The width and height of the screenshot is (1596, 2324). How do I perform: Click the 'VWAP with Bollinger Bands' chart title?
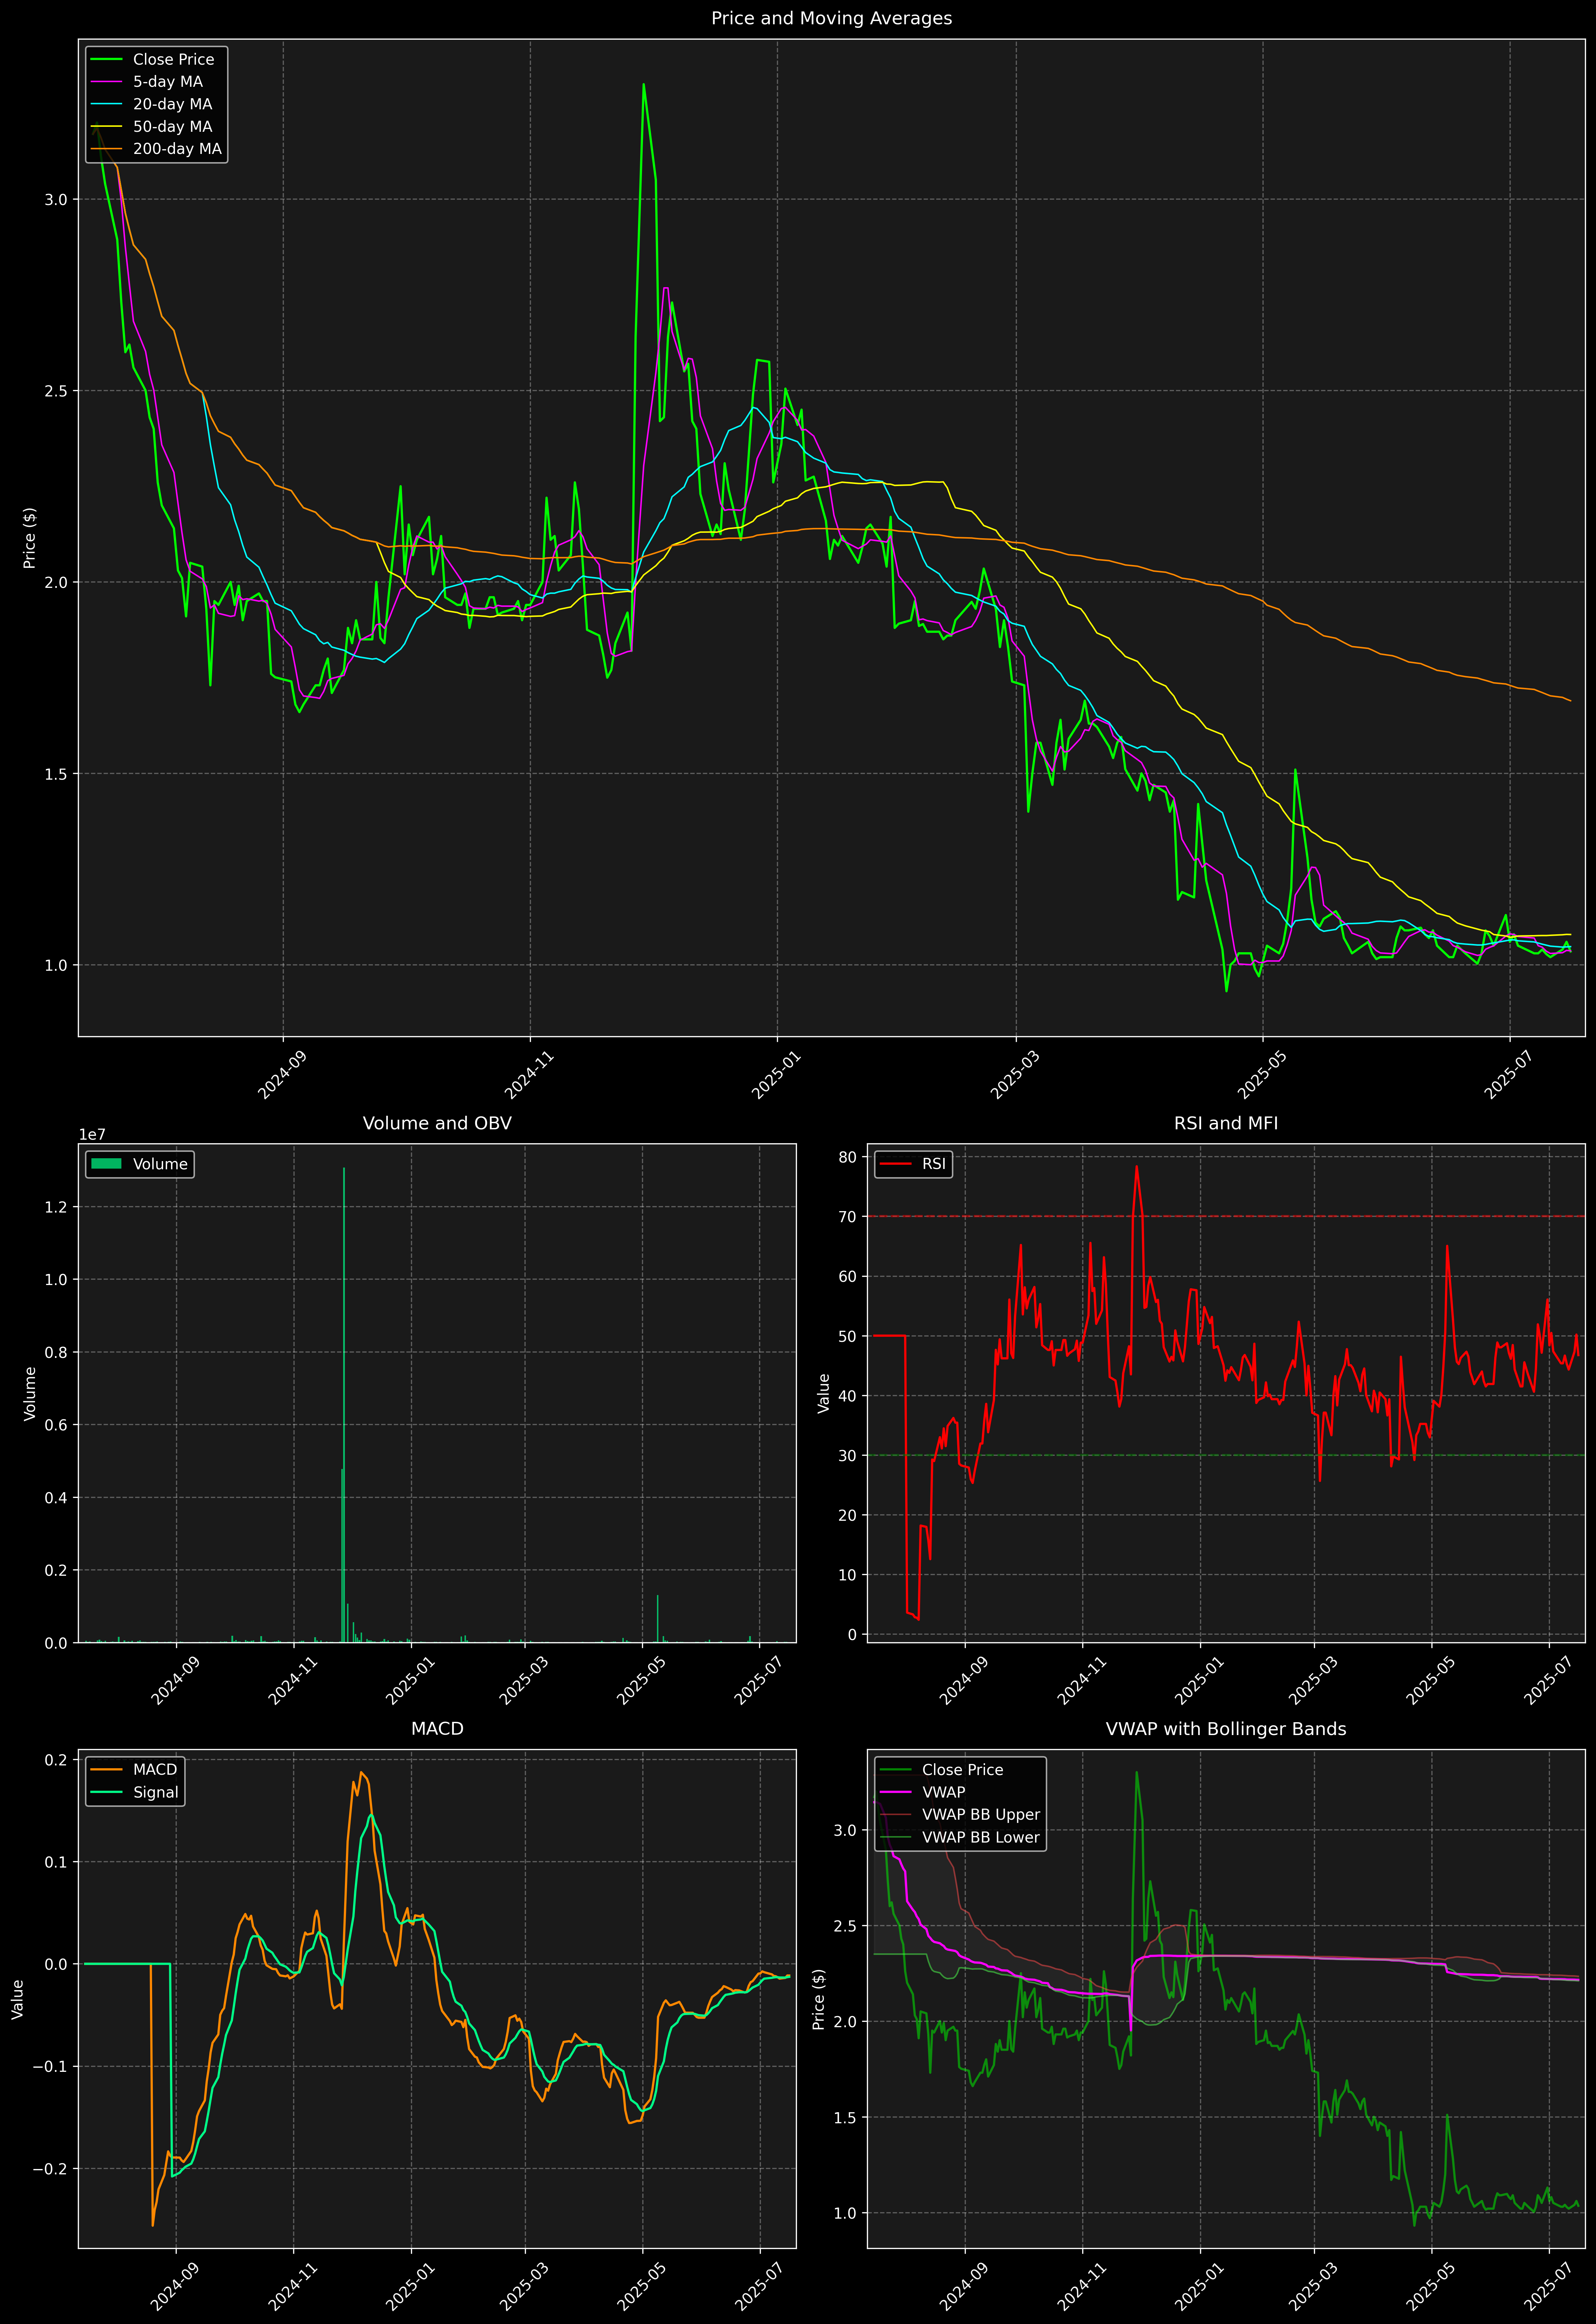click(x=1226, y=1729)
